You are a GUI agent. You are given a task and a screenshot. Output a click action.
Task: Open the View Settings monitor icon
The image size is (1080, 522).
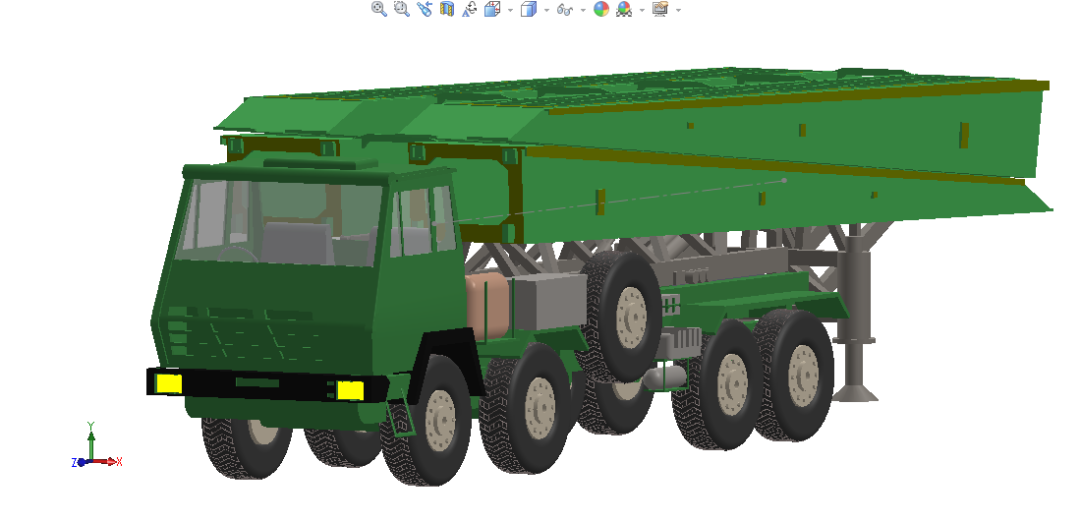coord(661,9)
